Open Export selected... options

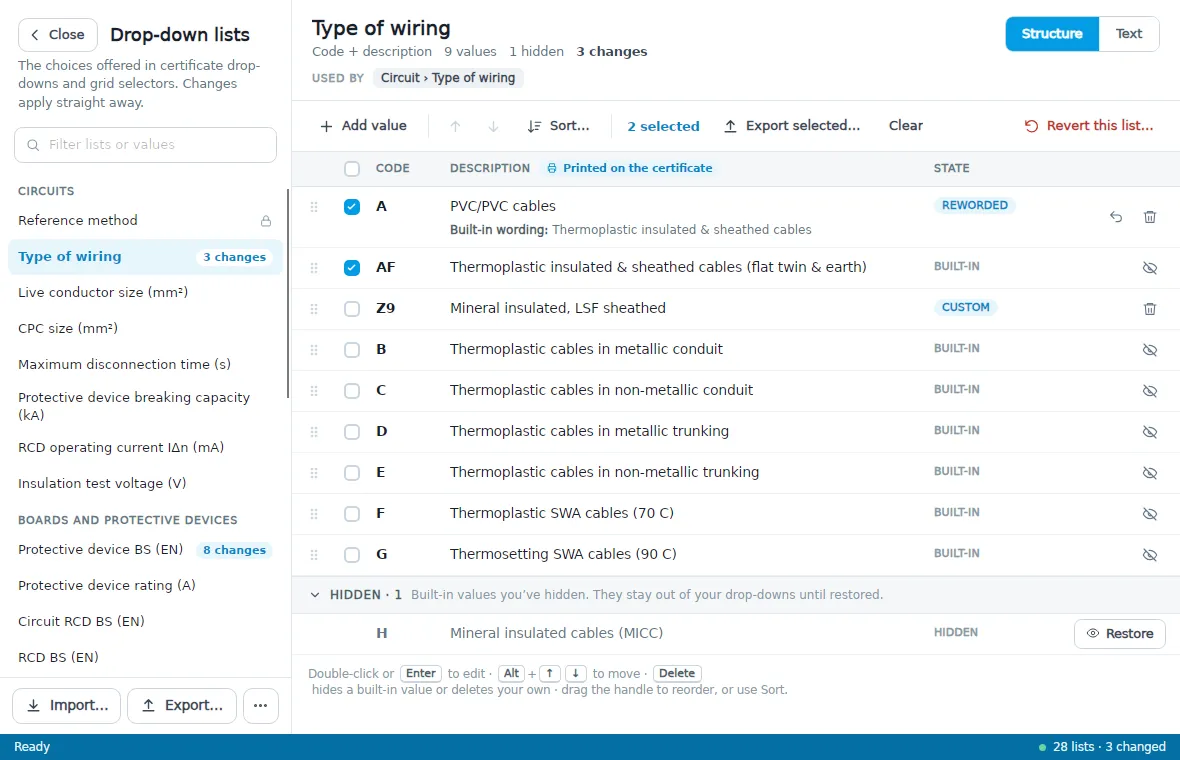pyautogui.click(x=792, y=126)
